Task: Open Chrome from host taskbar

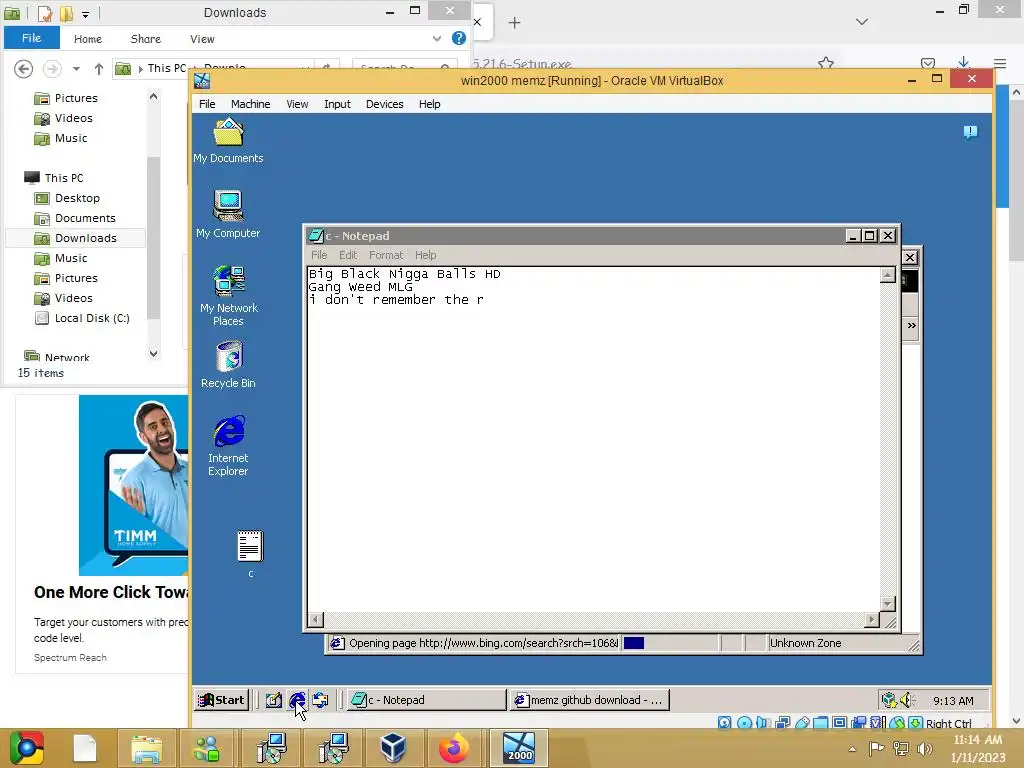Action: (x=26, y=748)
